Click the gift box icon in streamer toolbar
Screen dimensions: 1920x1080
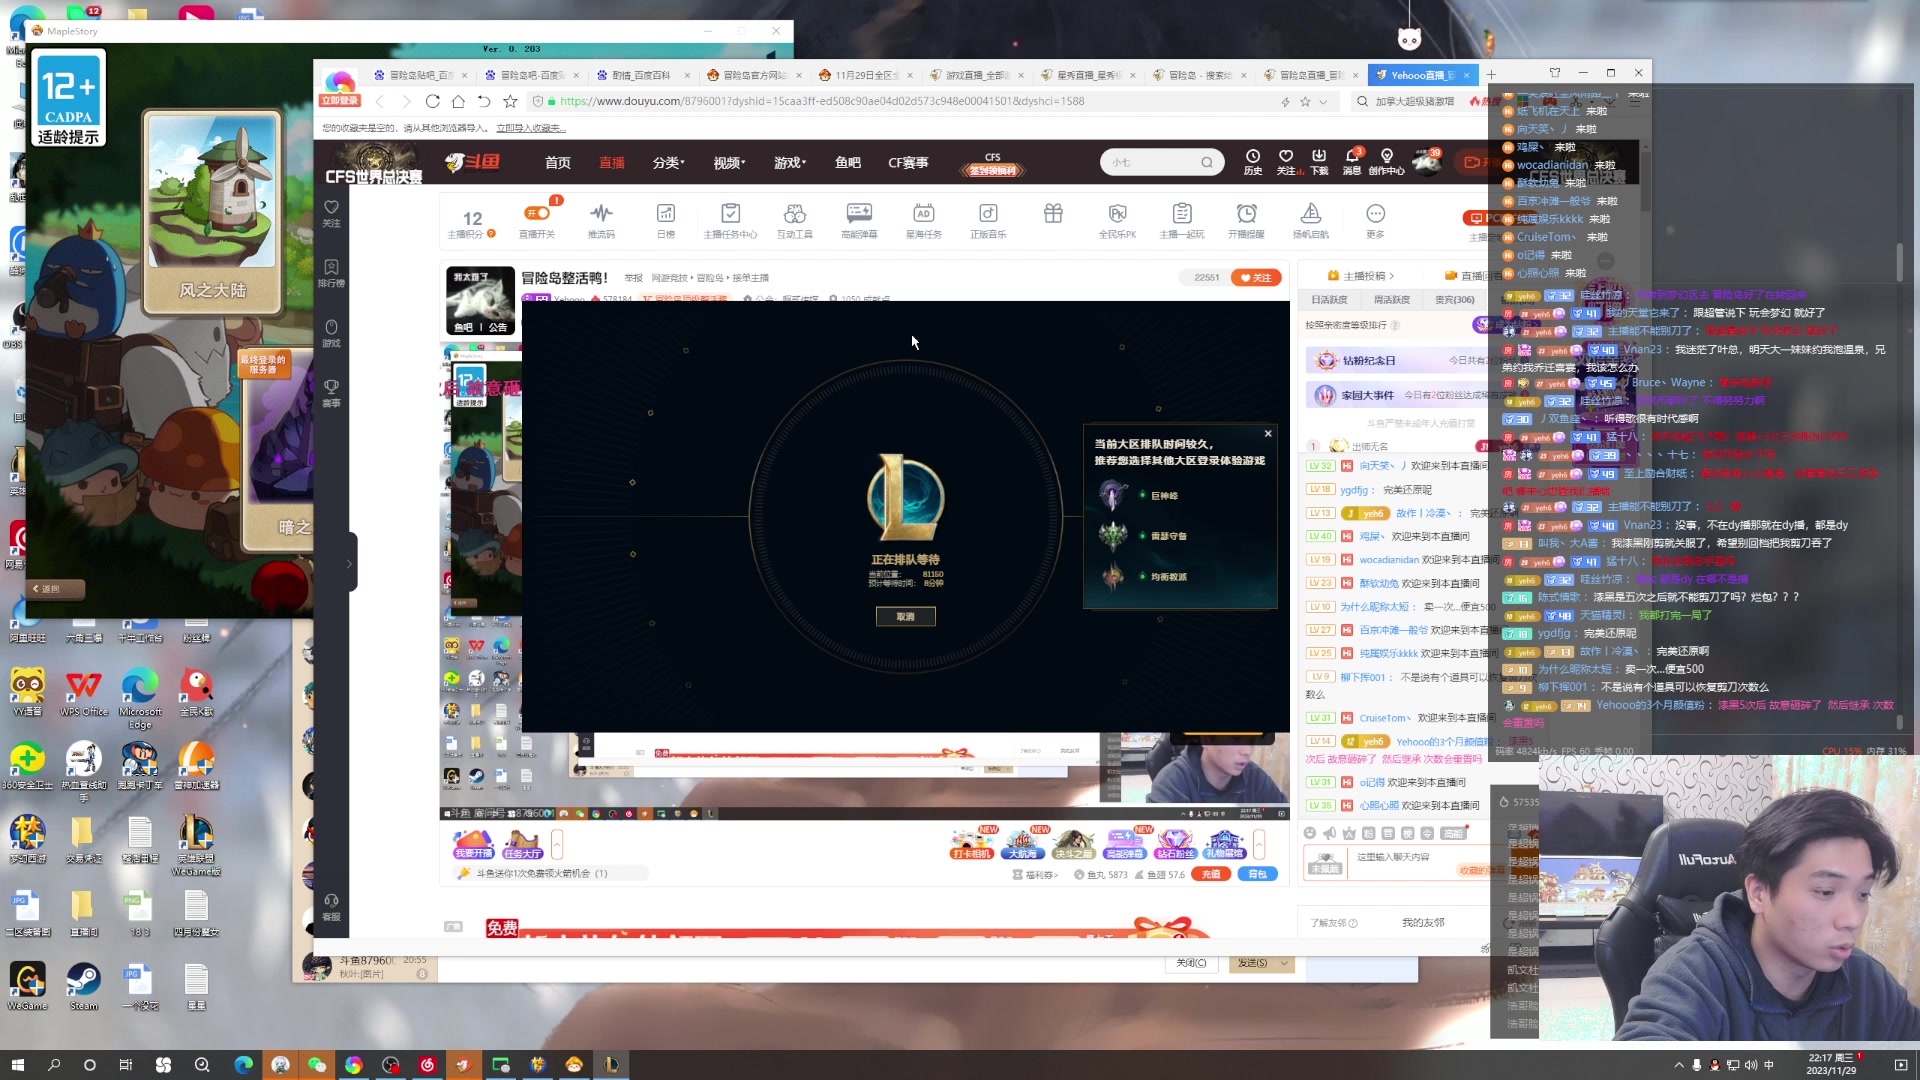click(x=1053, y=213)
